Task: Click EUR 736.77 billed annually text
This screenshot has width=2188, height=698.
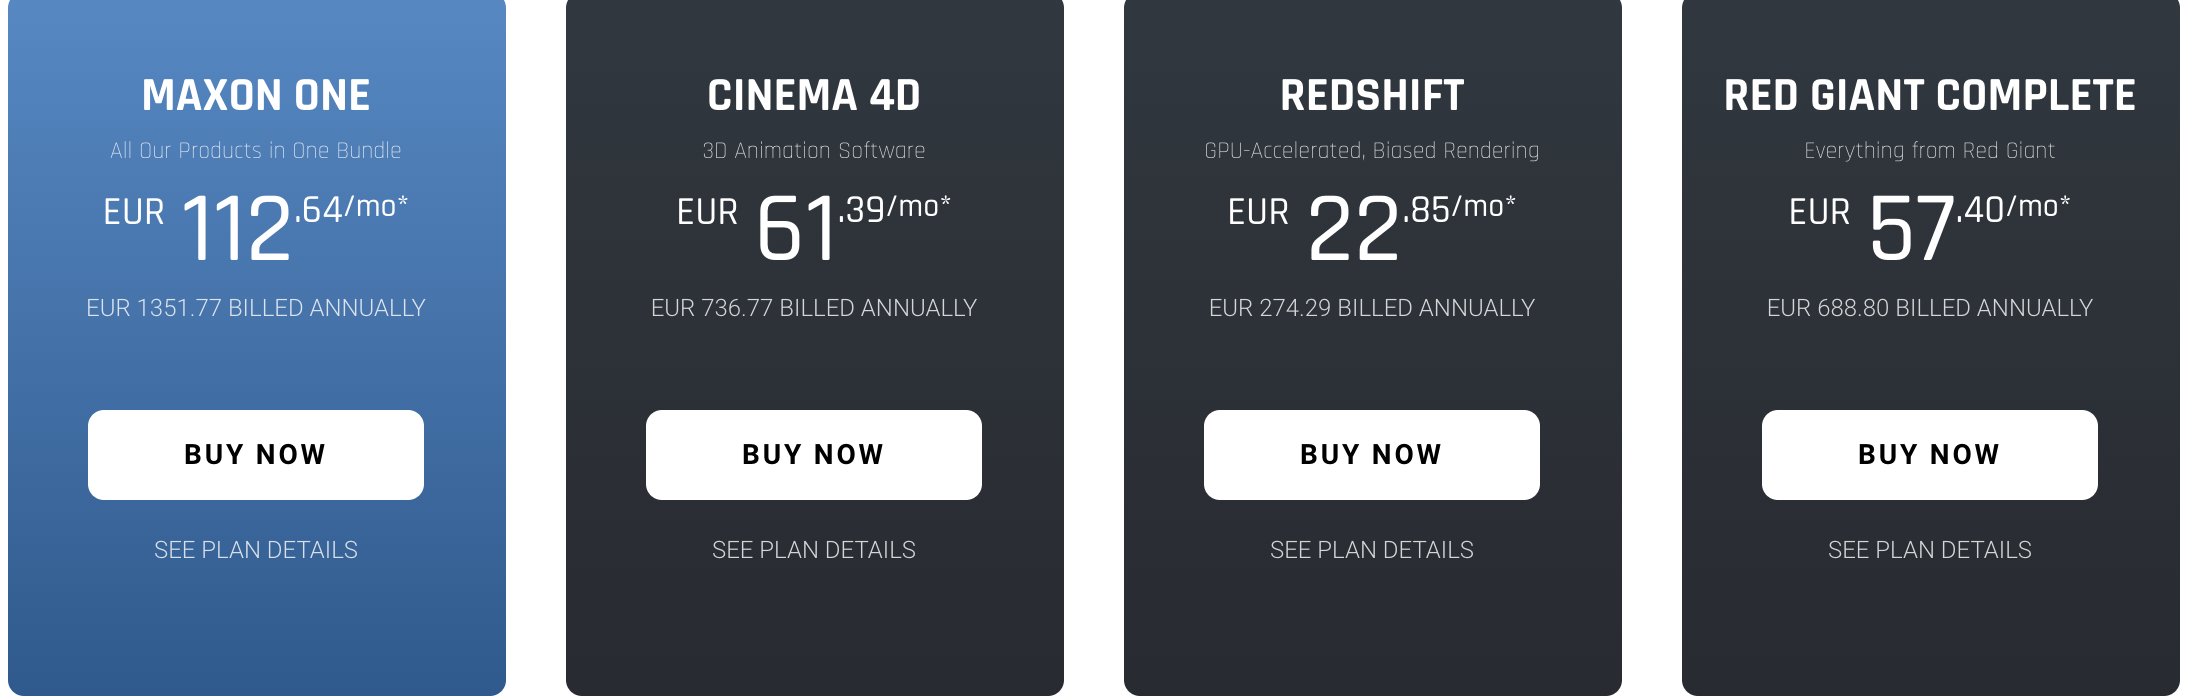Action: click(814, 308)
